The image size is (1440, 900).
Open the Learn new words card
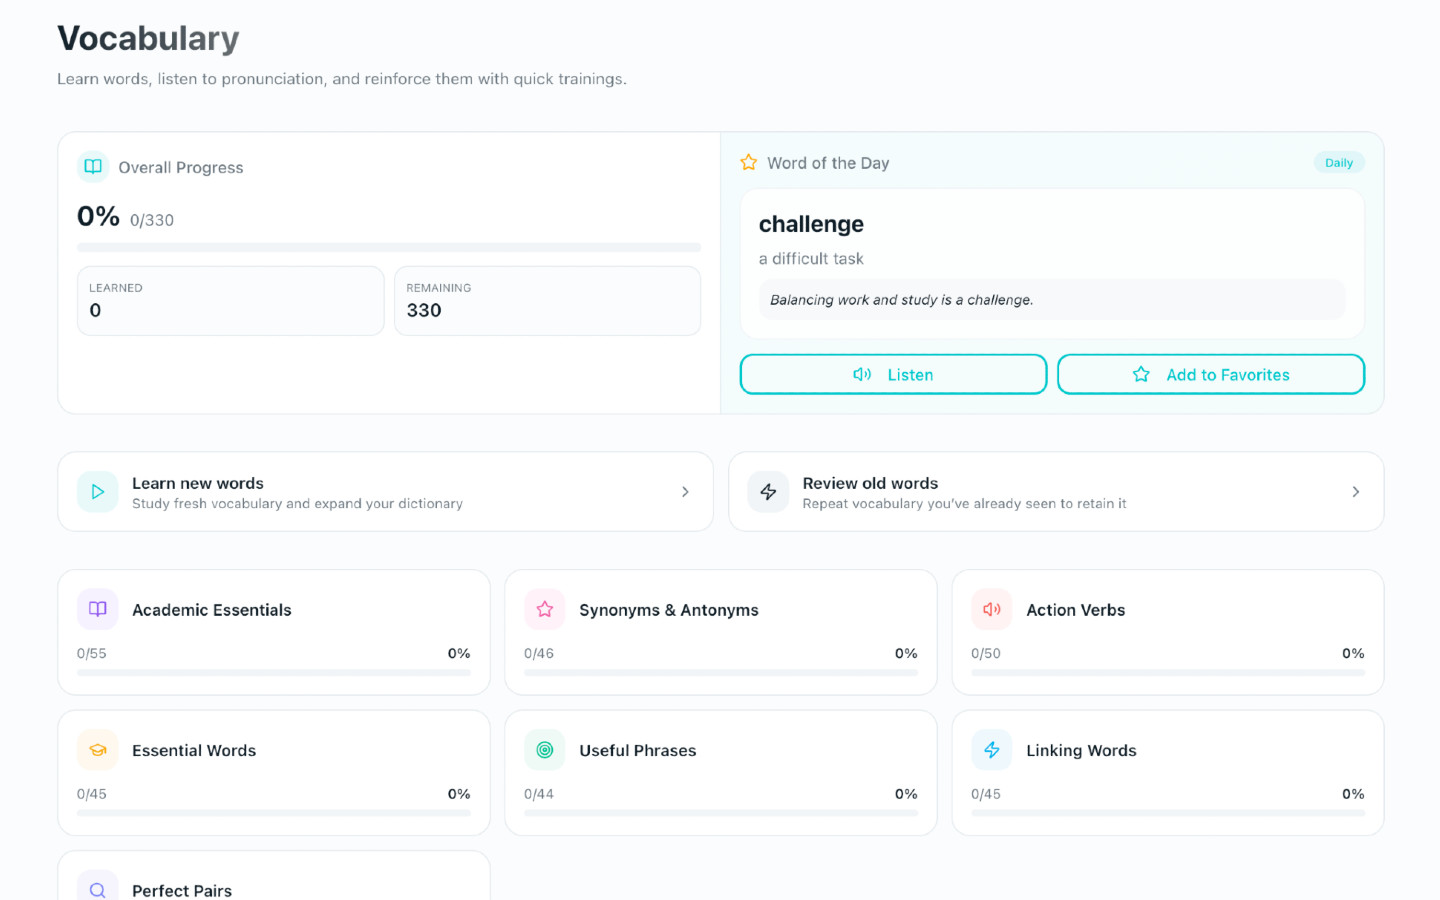(x=386, y=491)
